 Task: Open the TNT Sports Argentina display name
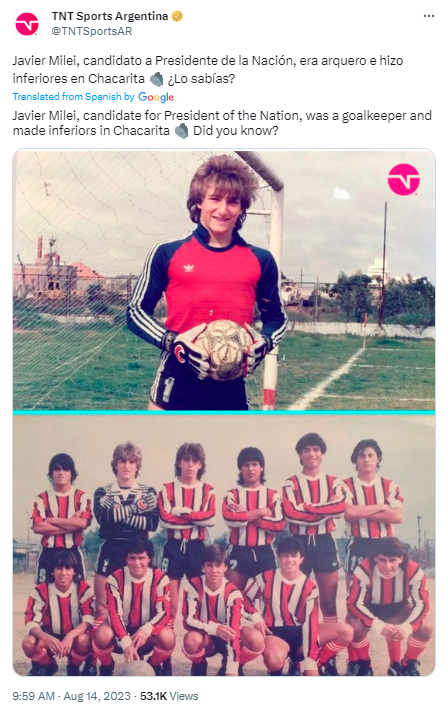[110, 16]
